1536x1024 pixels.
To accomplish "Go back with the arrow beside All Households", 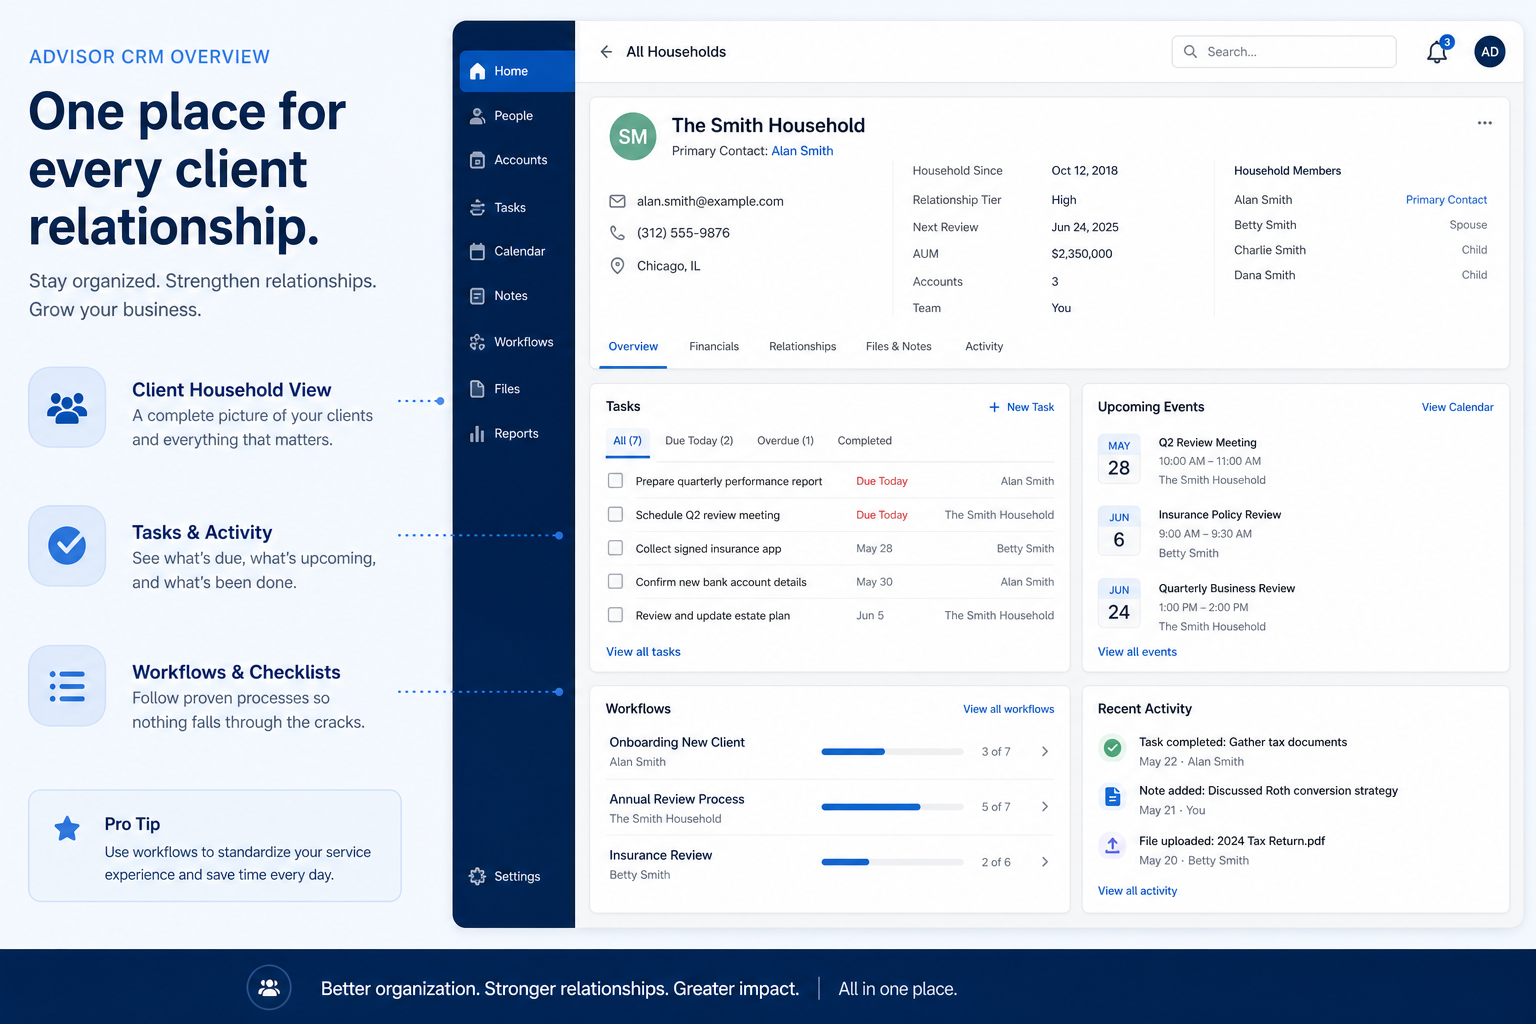I will point(606,52).
